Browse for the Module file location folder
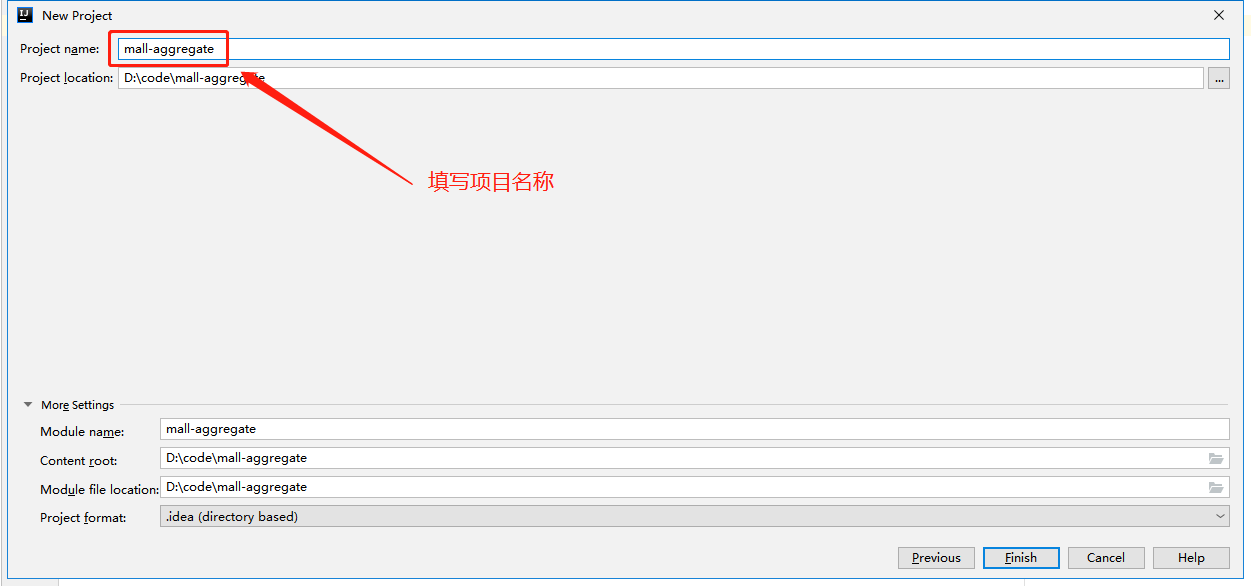The width and height of the screenshot is (1251, 586). point(1216,487)
